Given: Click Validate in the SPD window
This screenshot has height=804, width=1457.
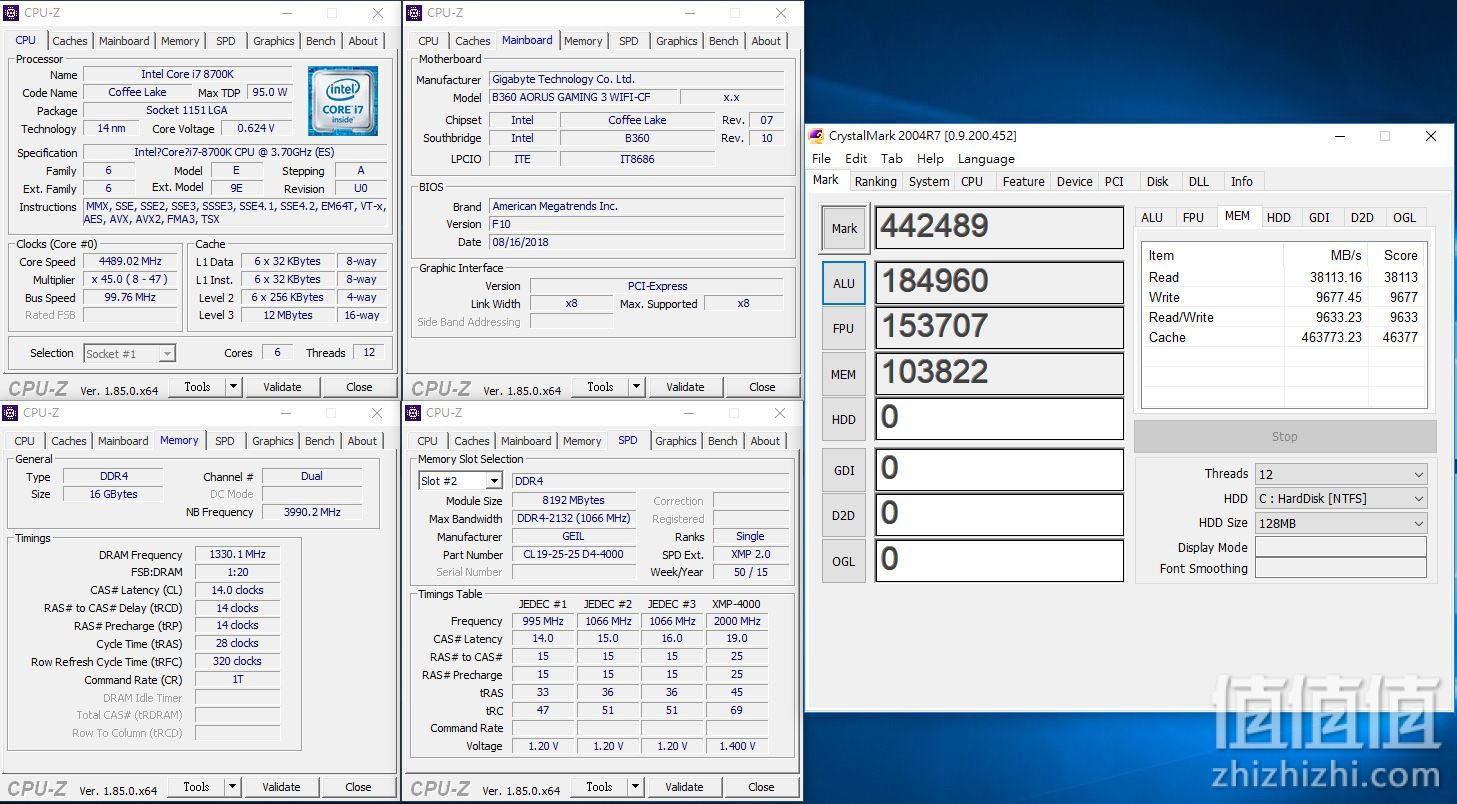Looking at the screenshot, I should click(x=684, y=787).
